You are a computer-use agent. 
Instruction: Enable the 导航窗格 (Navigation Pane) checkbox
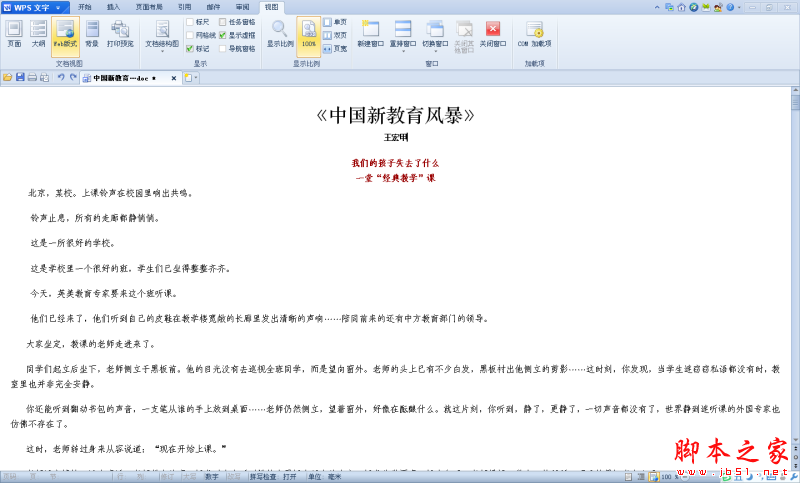[x=222, y=48]
